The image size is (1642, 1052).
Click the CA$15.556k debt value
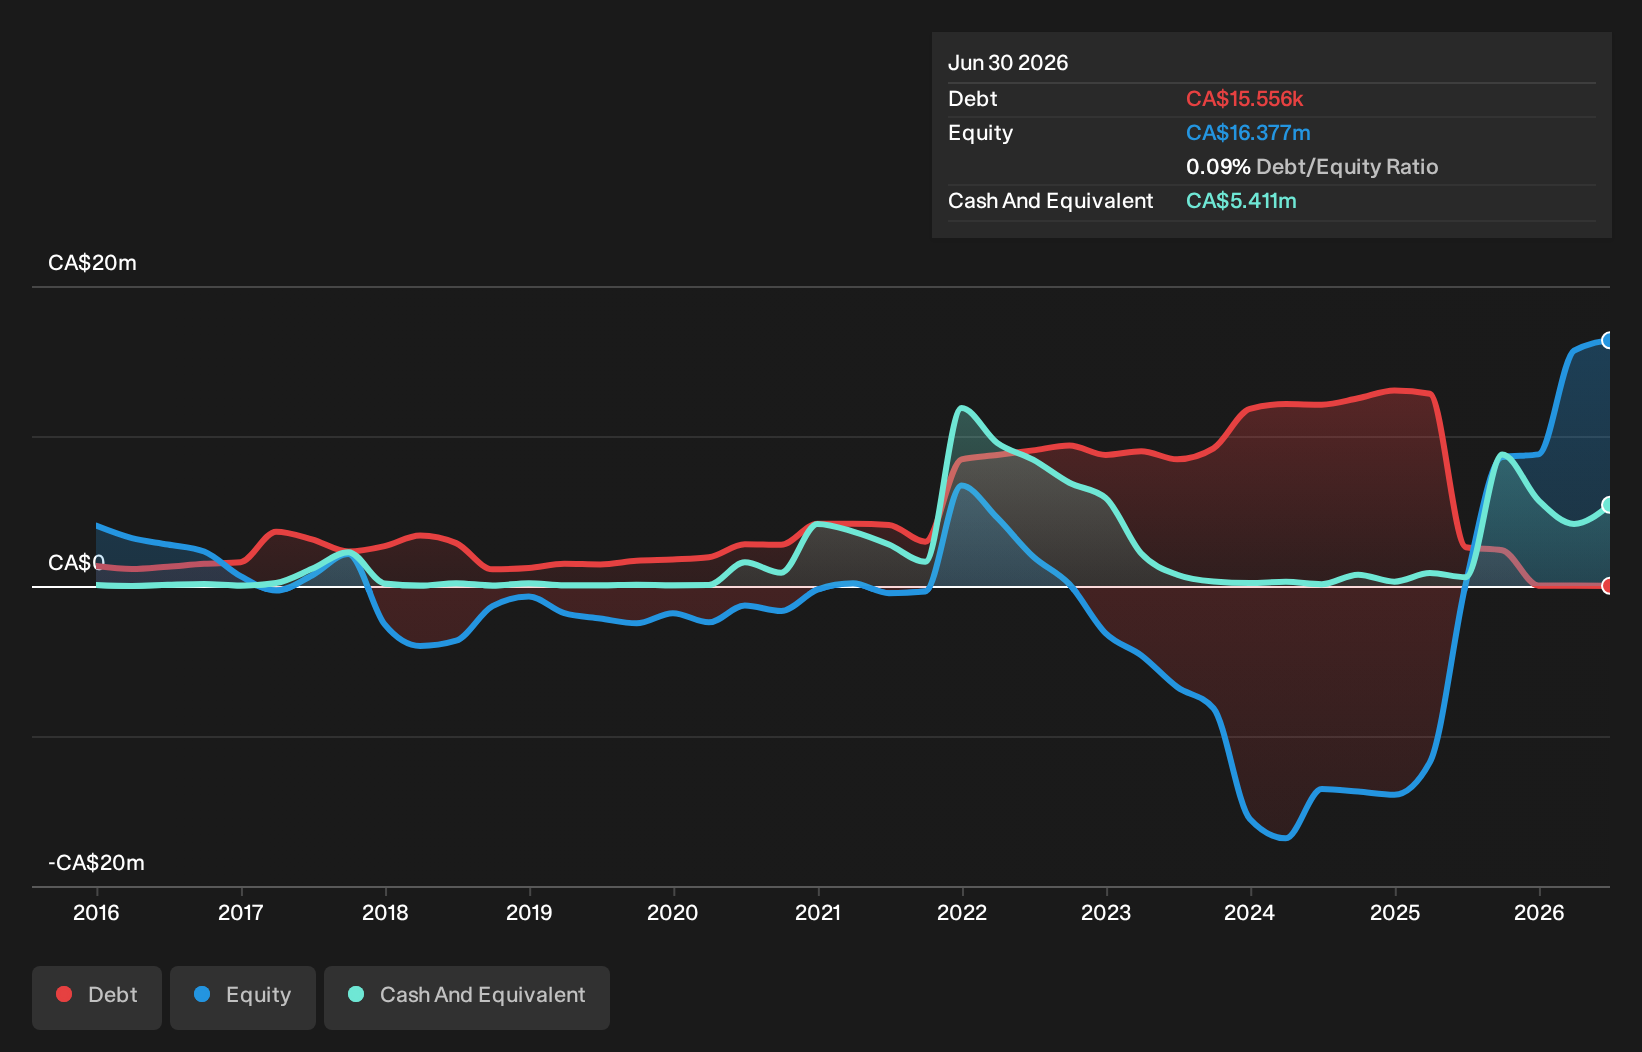1244,99
